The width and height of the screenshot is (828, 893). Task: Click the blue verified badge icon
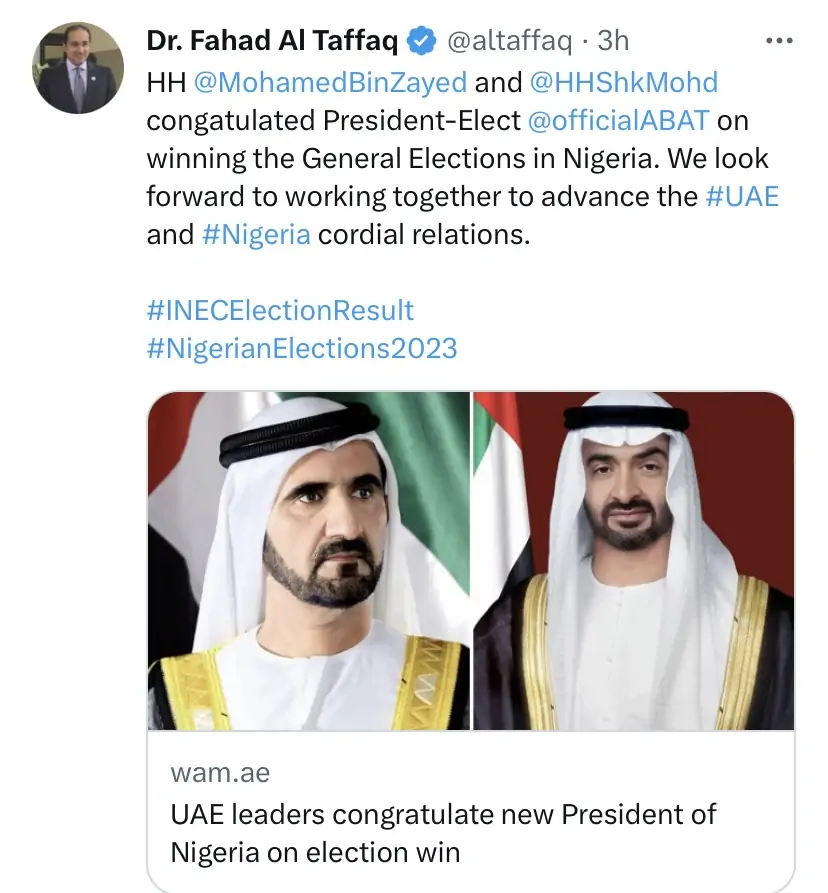423,41
